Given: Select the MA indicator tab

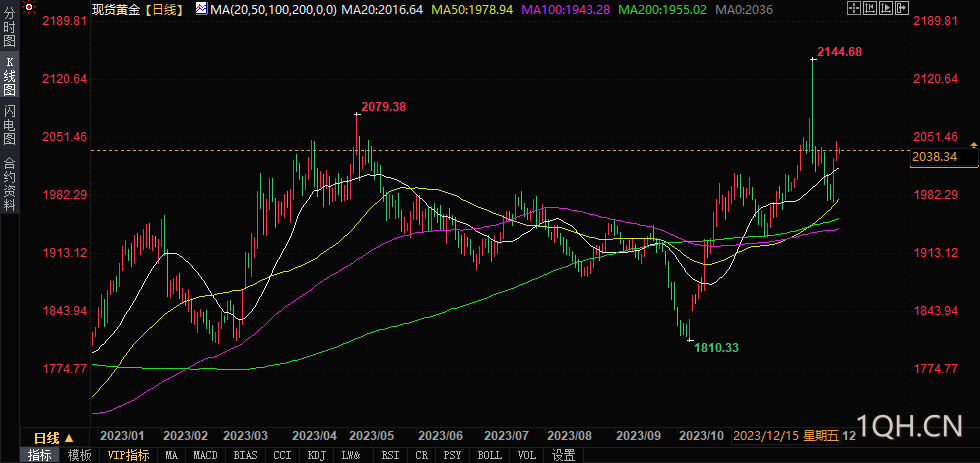Looking at the screenshot, I should pyautogui.click(x=171, y=456).
